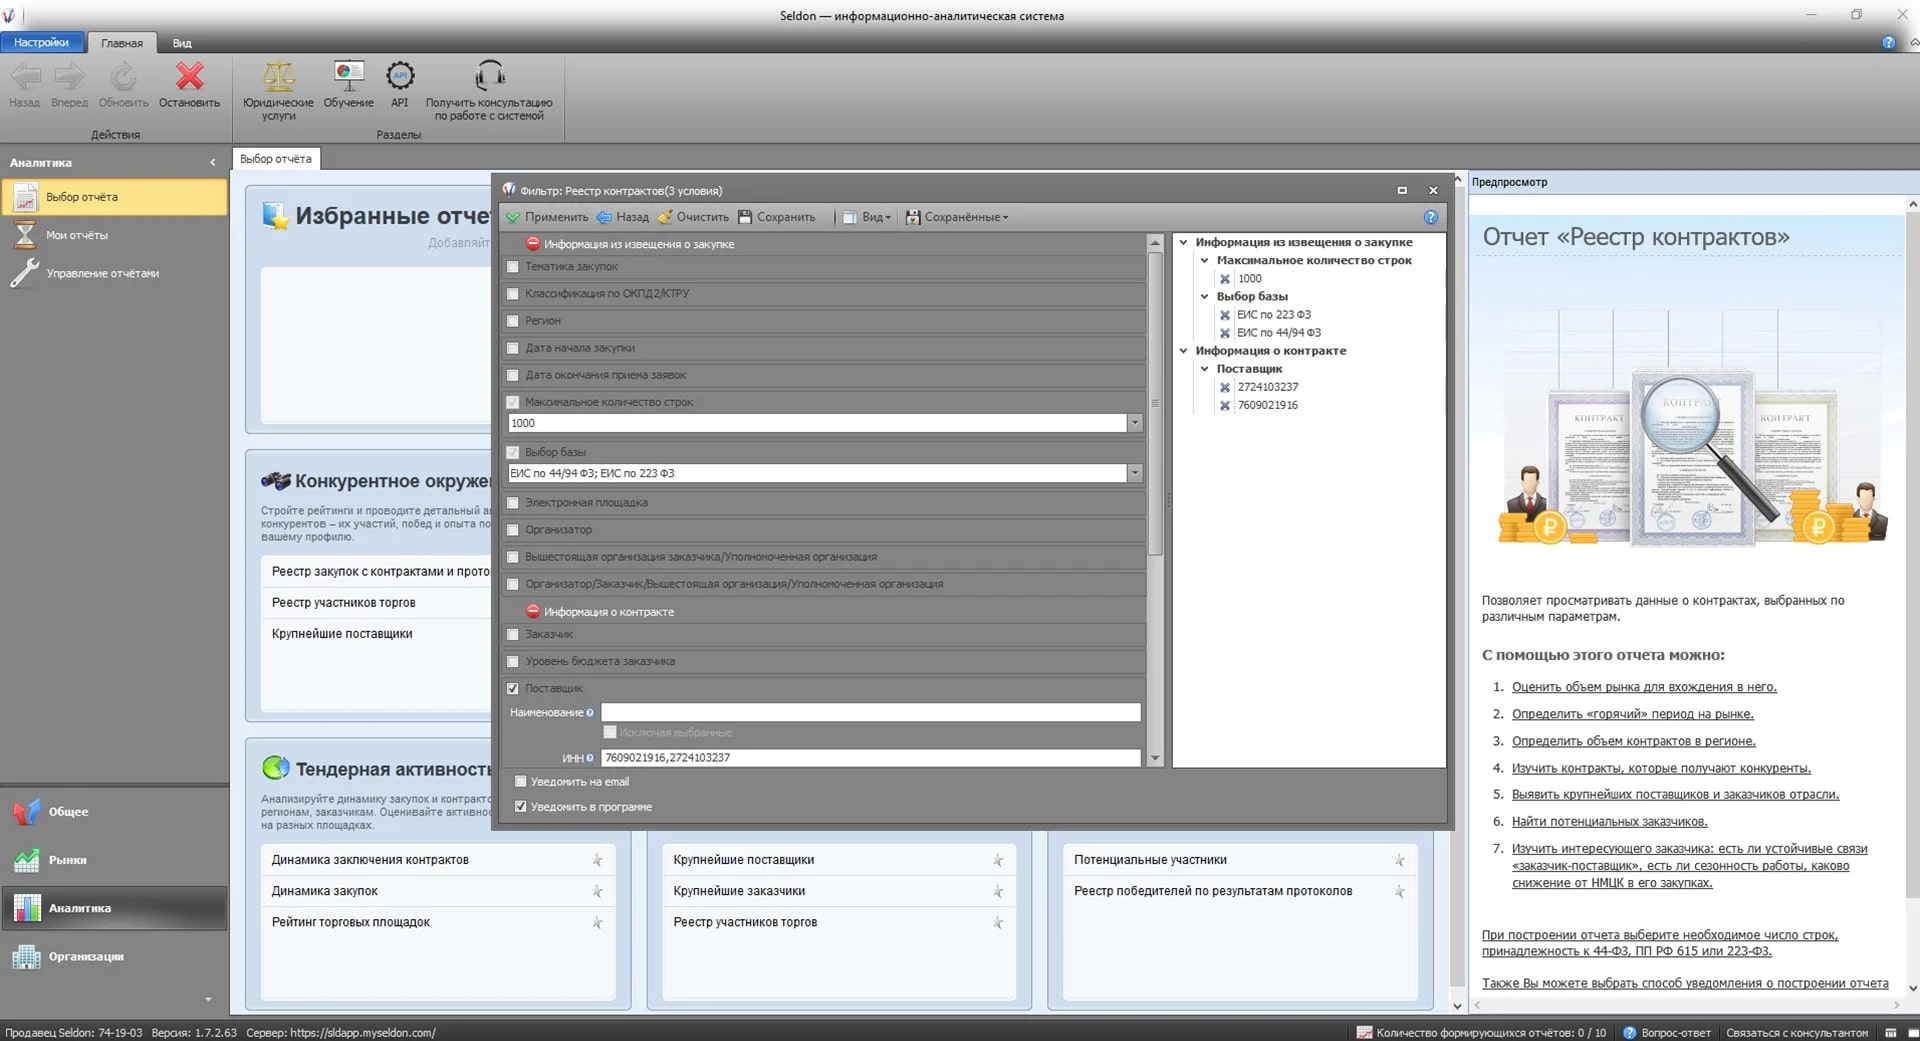Star Крупнейшие заказчики report

point(998,891)
